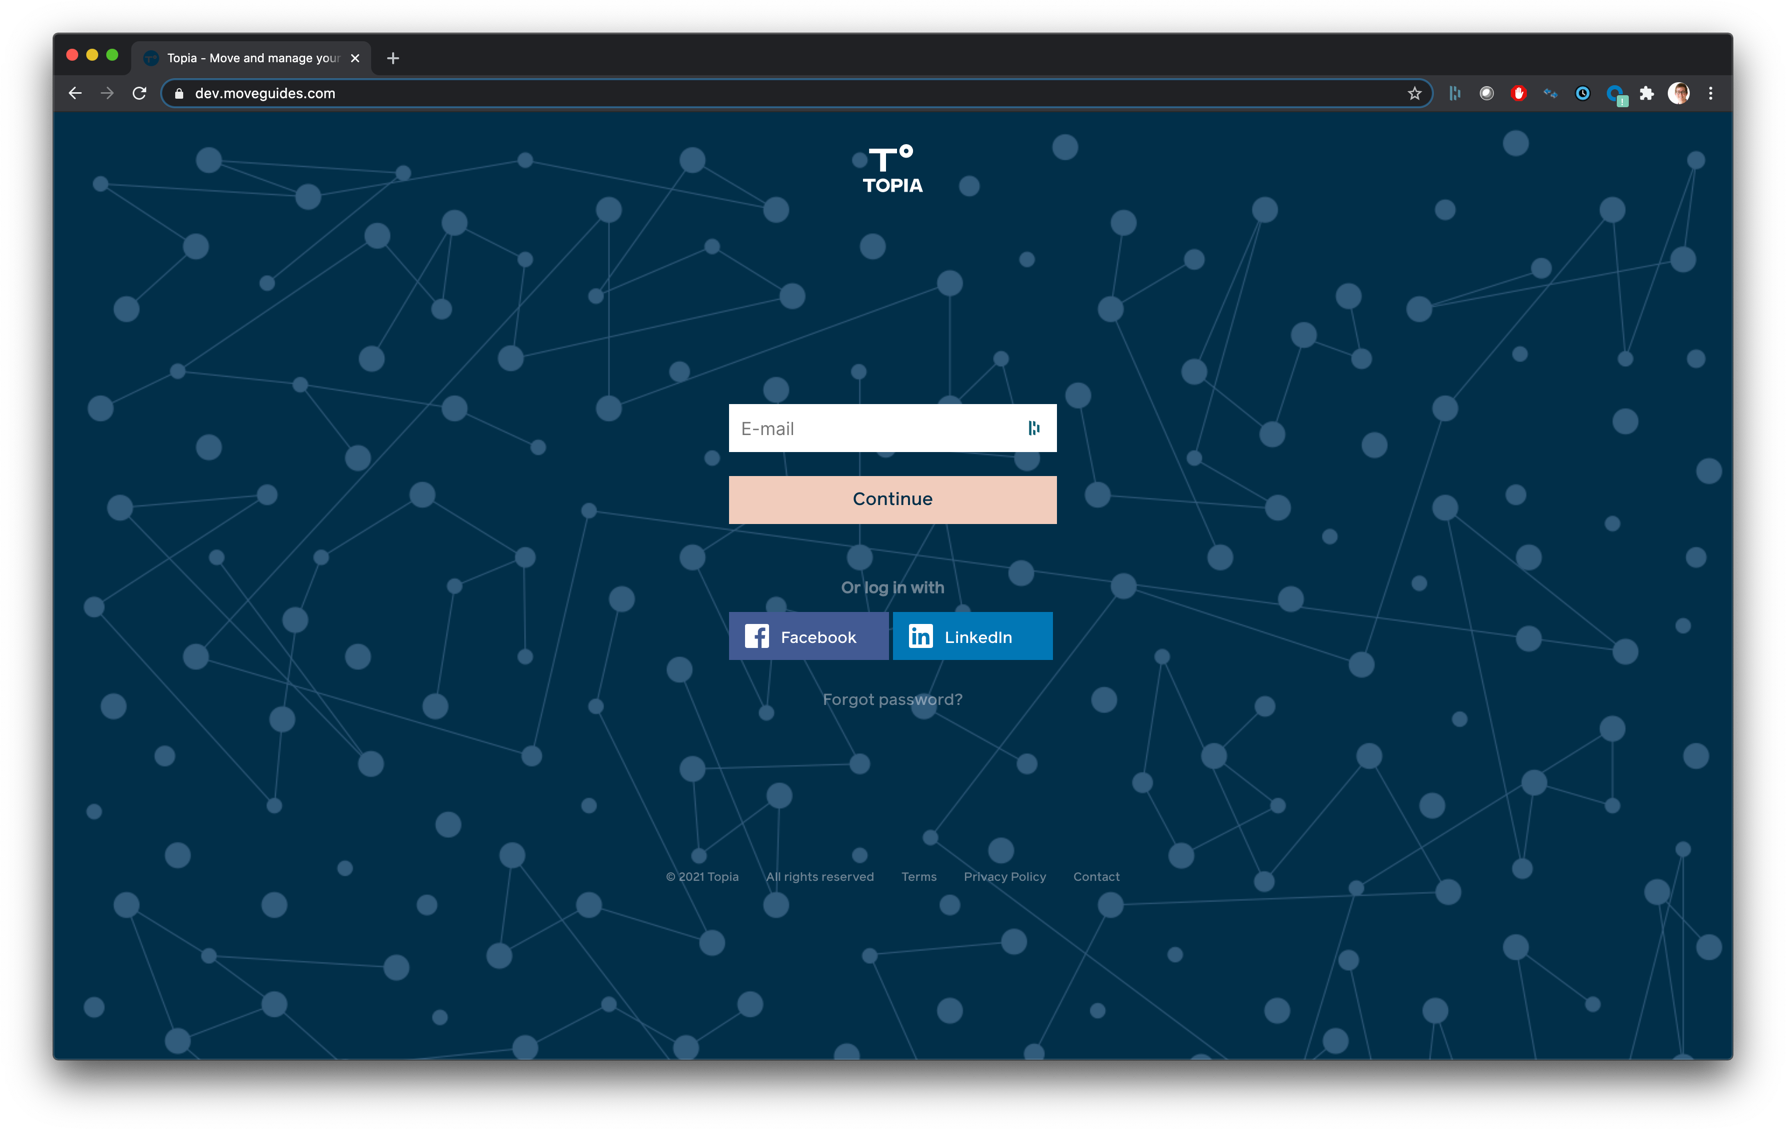Image resolution: width=1786 pixels, height=1129 pixels.
Task: Open the Privacy Policy link
Action: 1005,877
